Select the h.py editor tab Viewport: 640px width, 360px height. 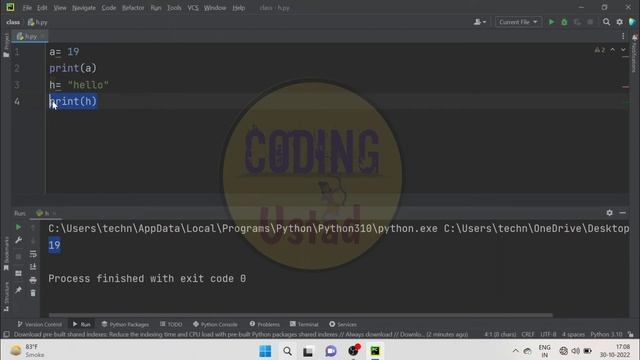click(x=30, y=36)
